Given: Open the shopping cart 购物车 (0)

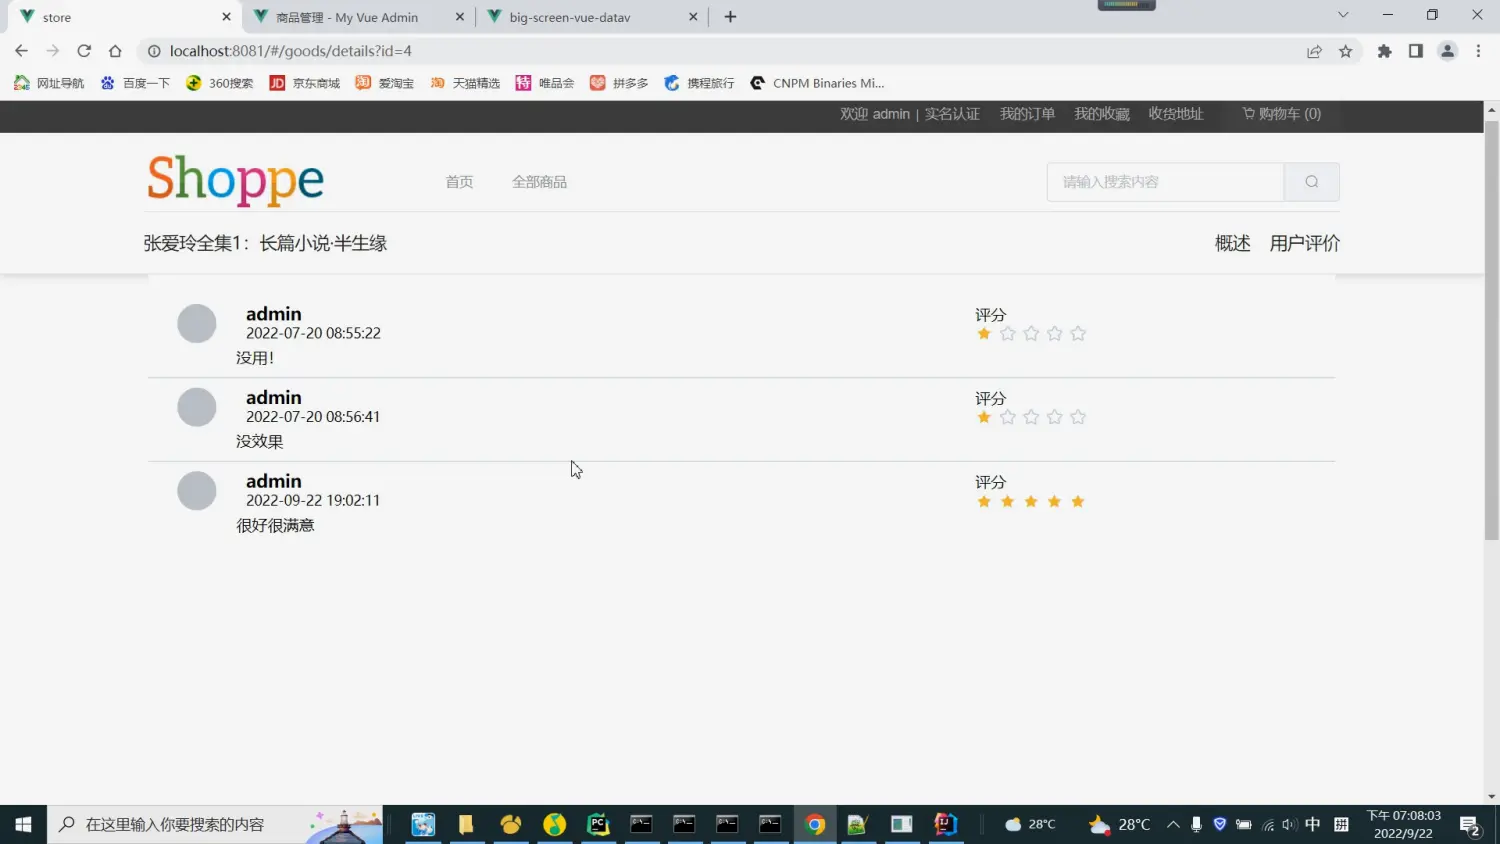Looking at the screenshot, I should click(1281, 114).
